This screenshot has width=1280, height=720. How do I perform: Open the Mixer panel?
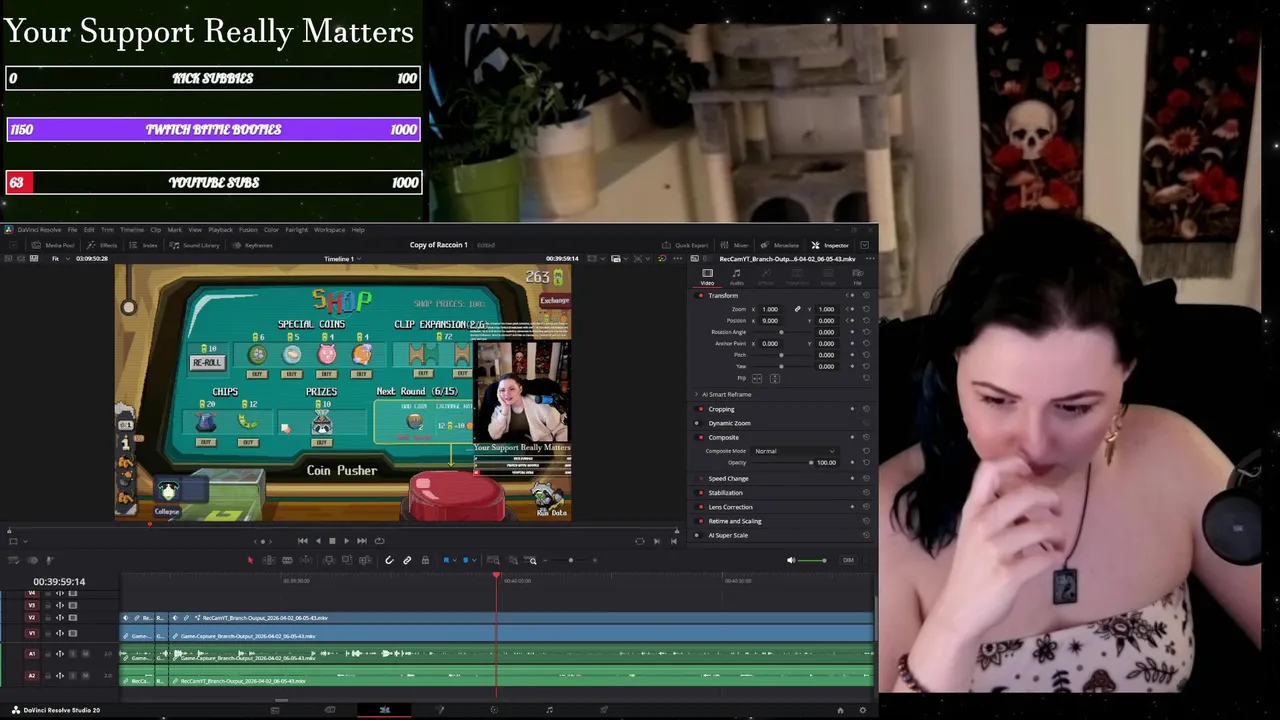[x=736, y=245]
